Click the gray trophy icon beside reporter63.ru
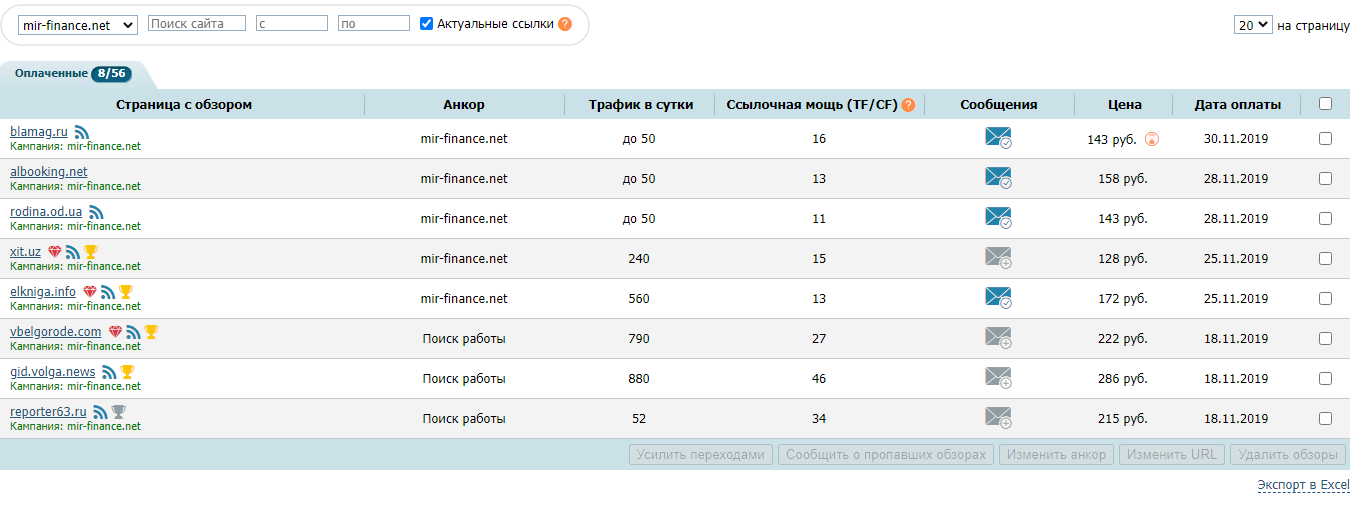The image size is (1366, 506). (118, 412)
